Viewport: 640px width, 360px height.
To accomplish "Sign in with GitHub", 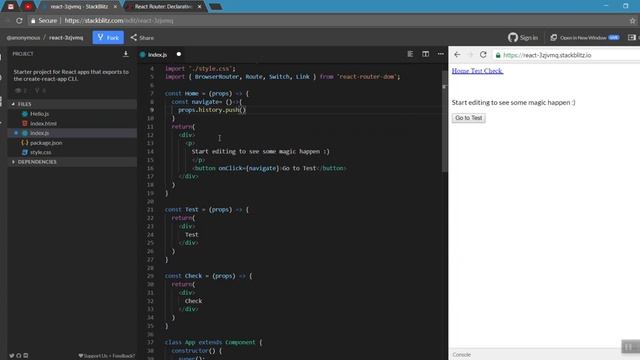I will click(523, 38).
